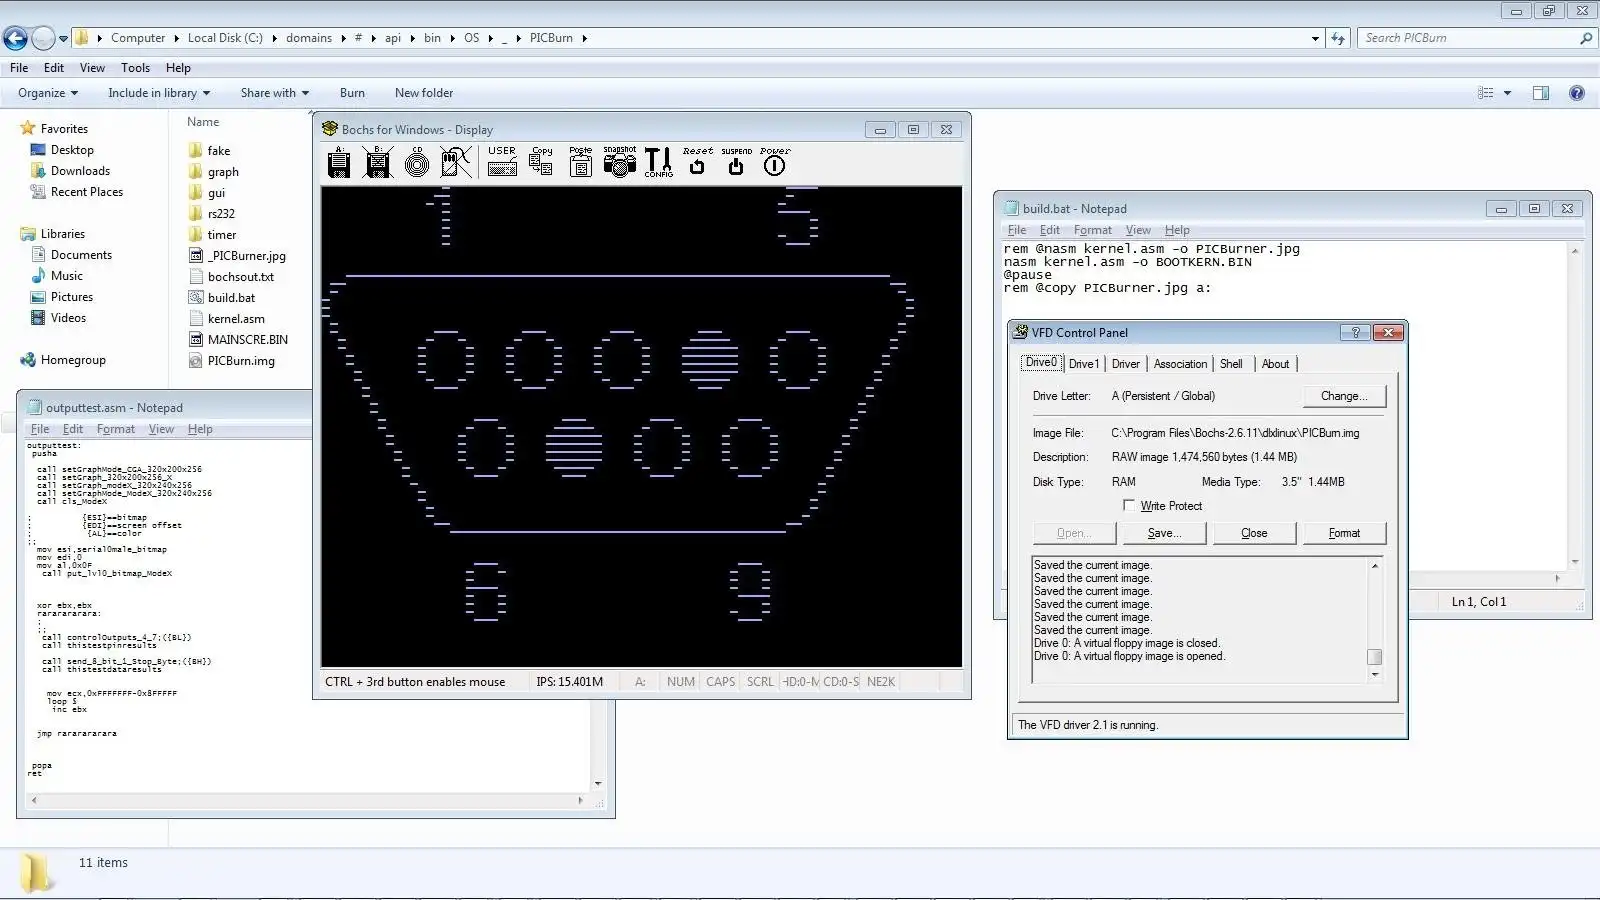Toggle the Write Protect checkbox
Viewport: 1600px width, 900px height.
click(1129, 506)
